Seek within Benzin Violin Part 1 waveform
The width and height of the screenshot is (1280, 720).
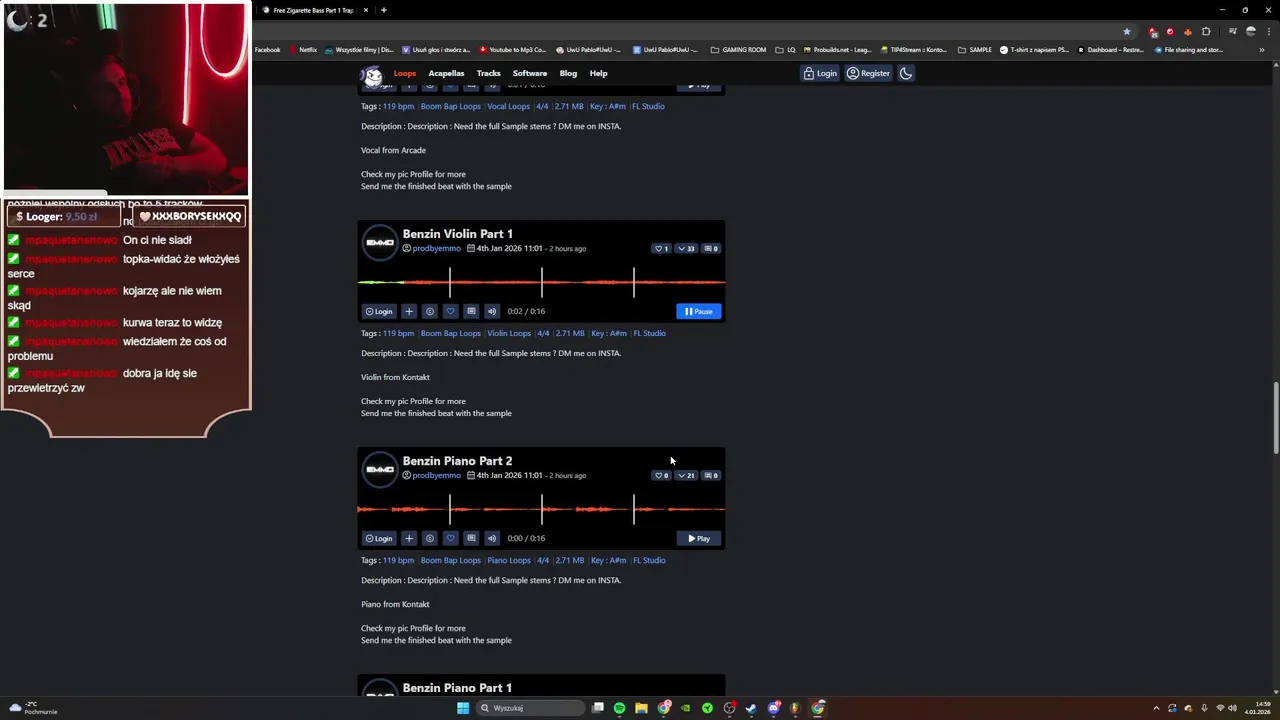541,282
